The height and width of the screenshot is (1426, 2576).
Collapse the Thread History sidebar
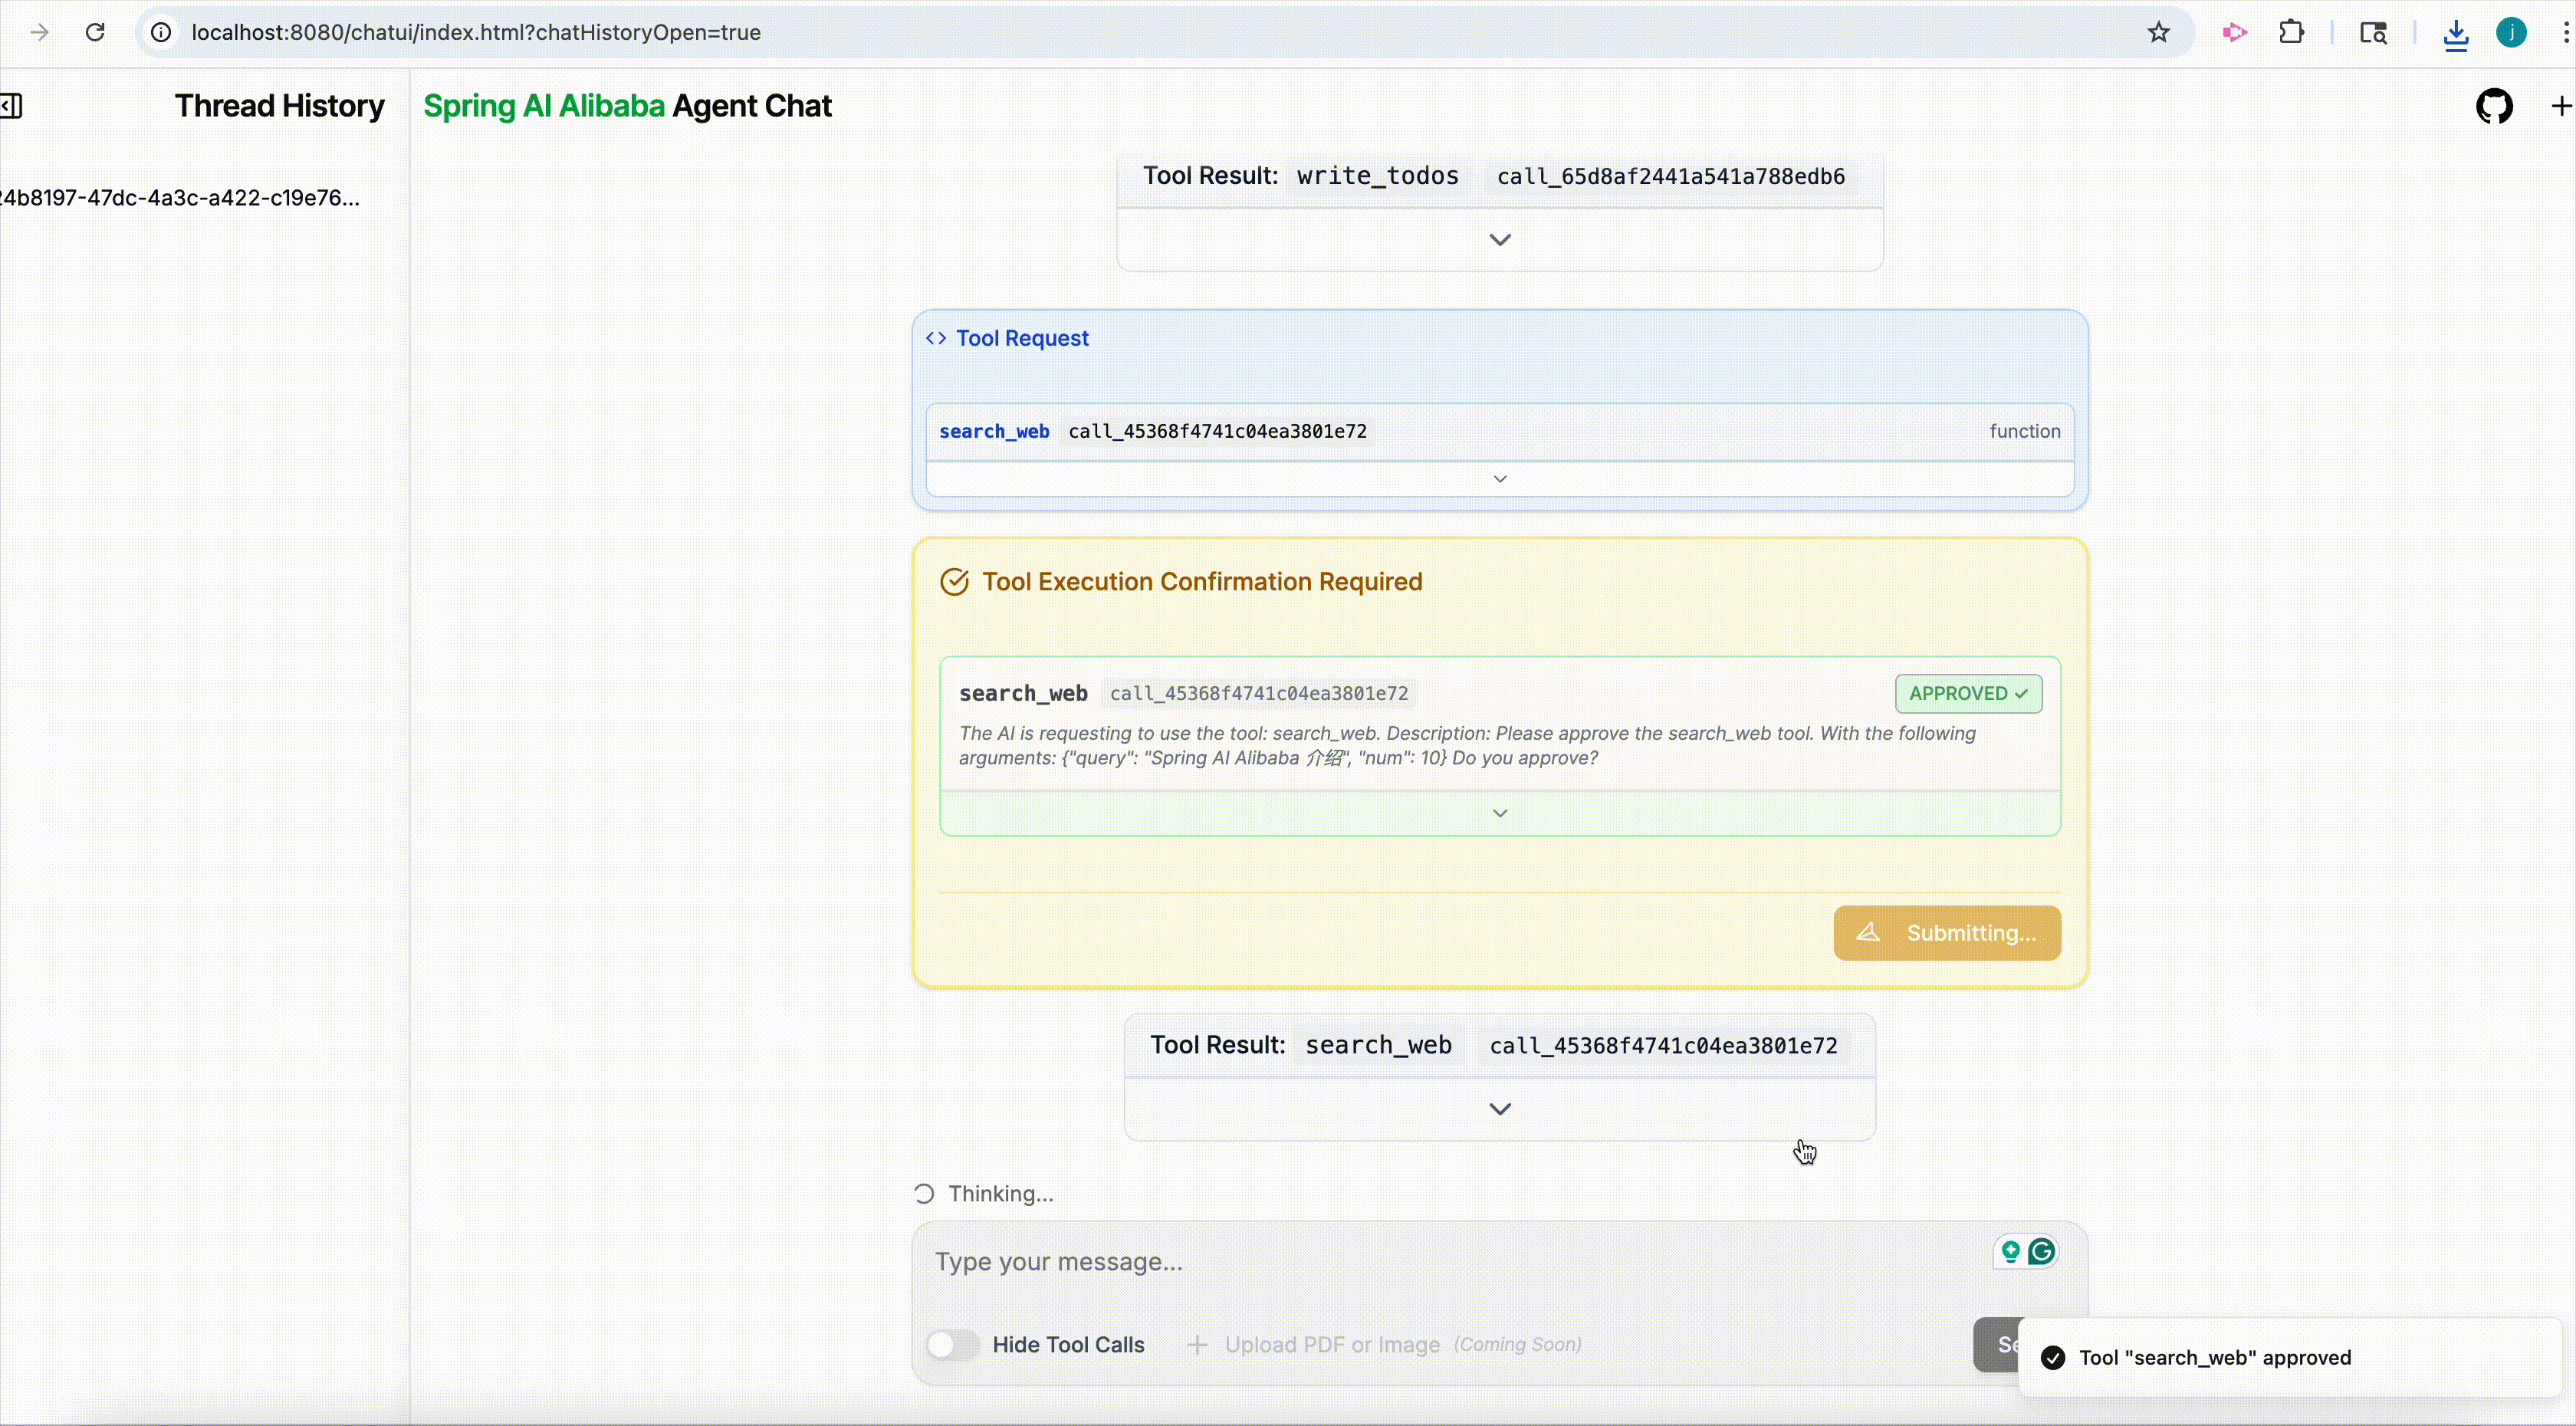coord(12,105)
